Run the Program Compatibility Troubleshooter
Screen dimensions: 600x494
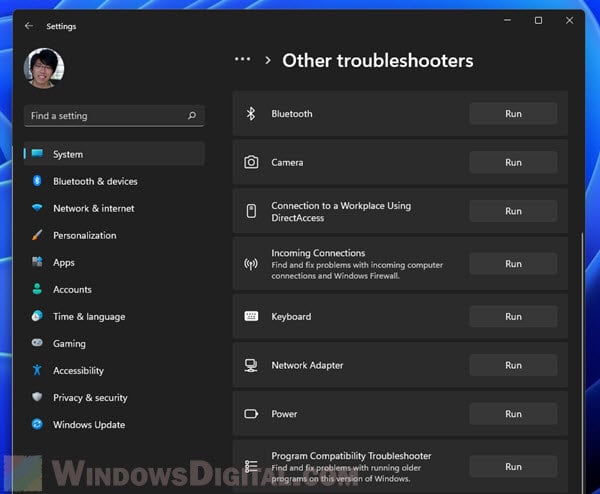tap(513, 466)
